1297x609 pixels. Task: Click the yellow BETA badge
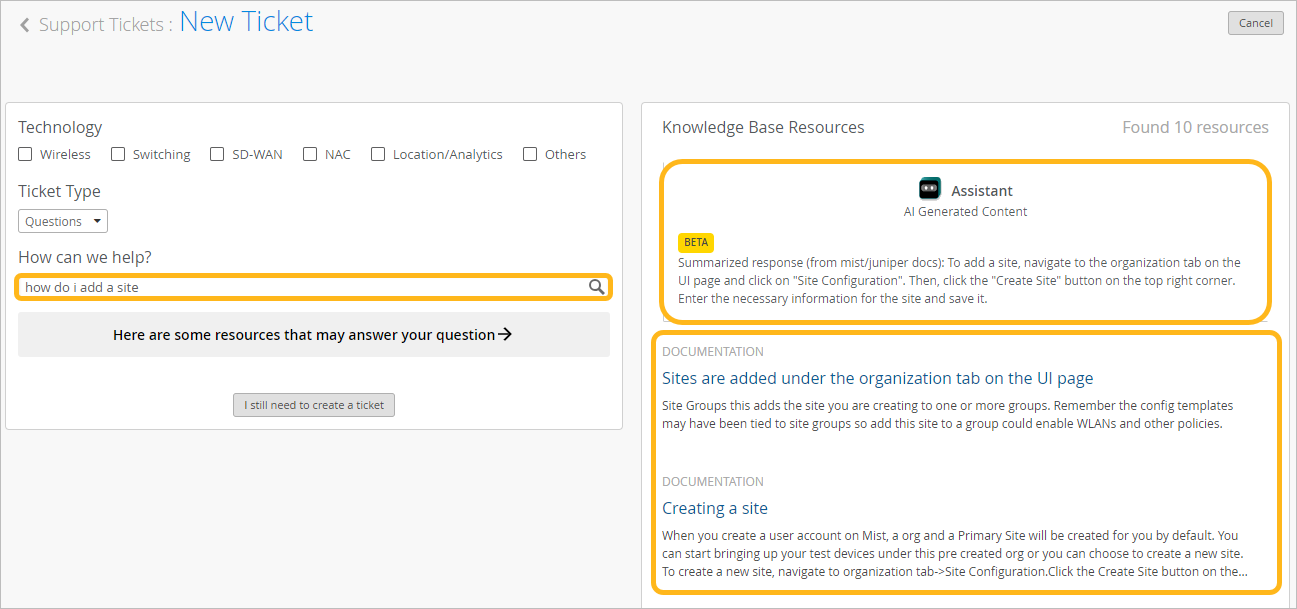(x=696, y=242)
